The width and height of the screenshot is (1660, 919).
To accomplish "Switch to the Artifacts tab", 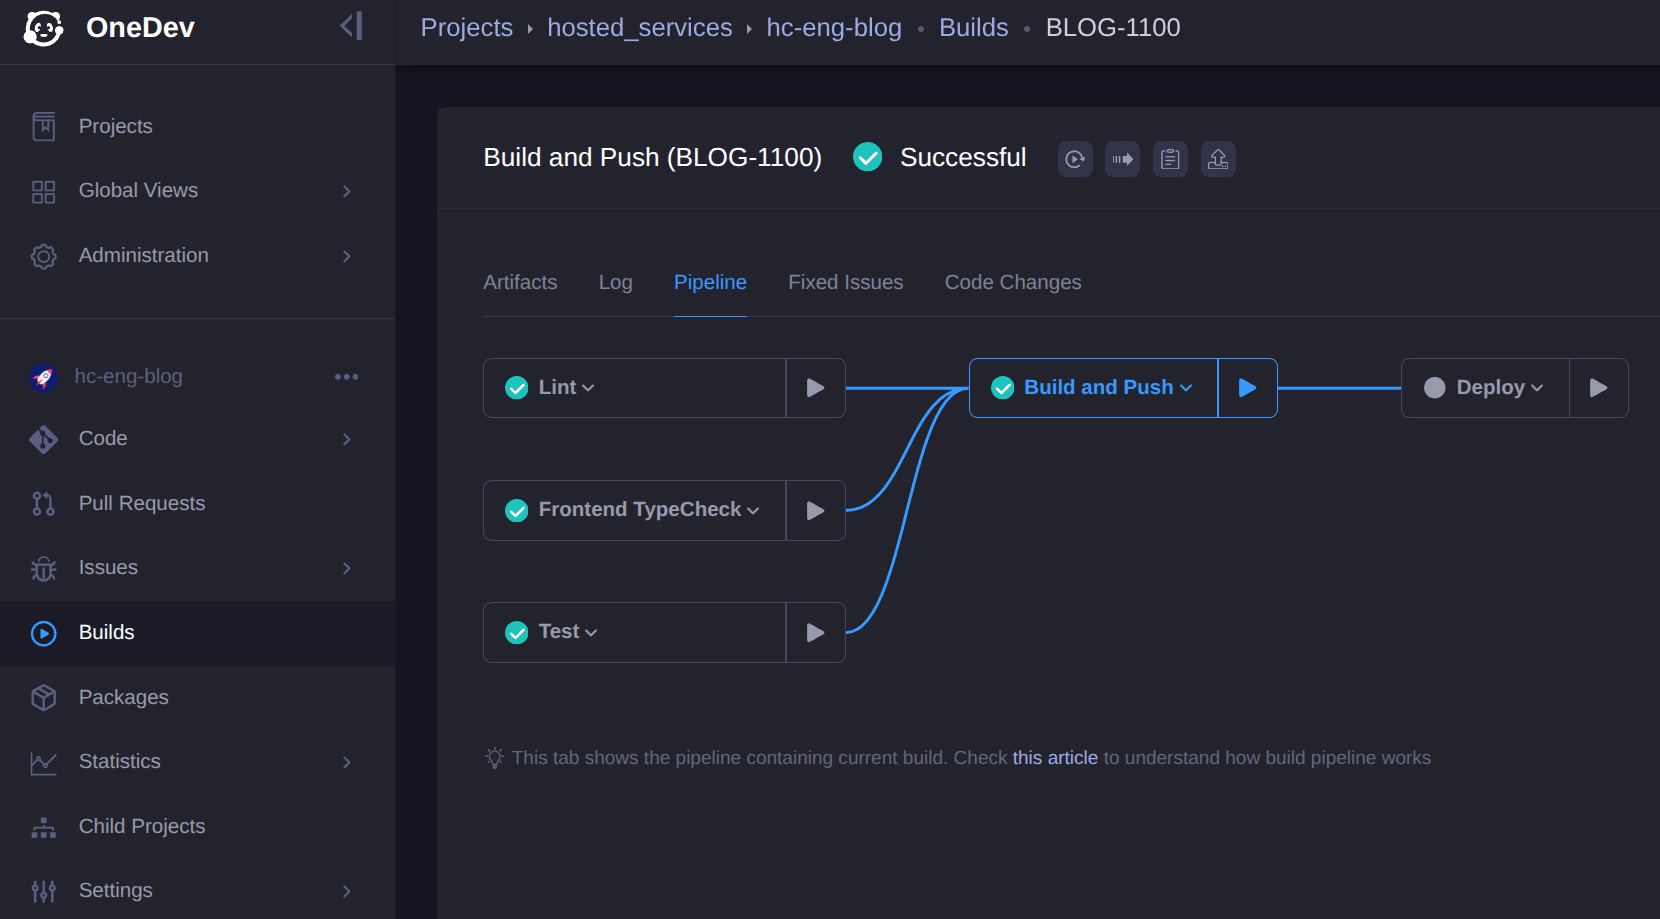I will pyautogui.click(x=520, y=282).
